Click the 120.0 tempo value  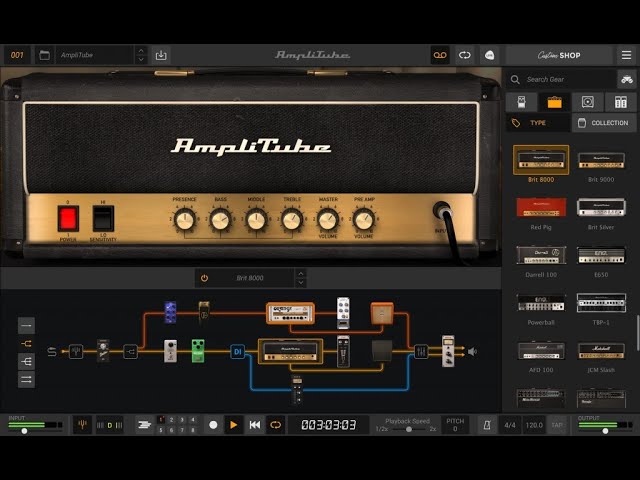tap(534, 425)
